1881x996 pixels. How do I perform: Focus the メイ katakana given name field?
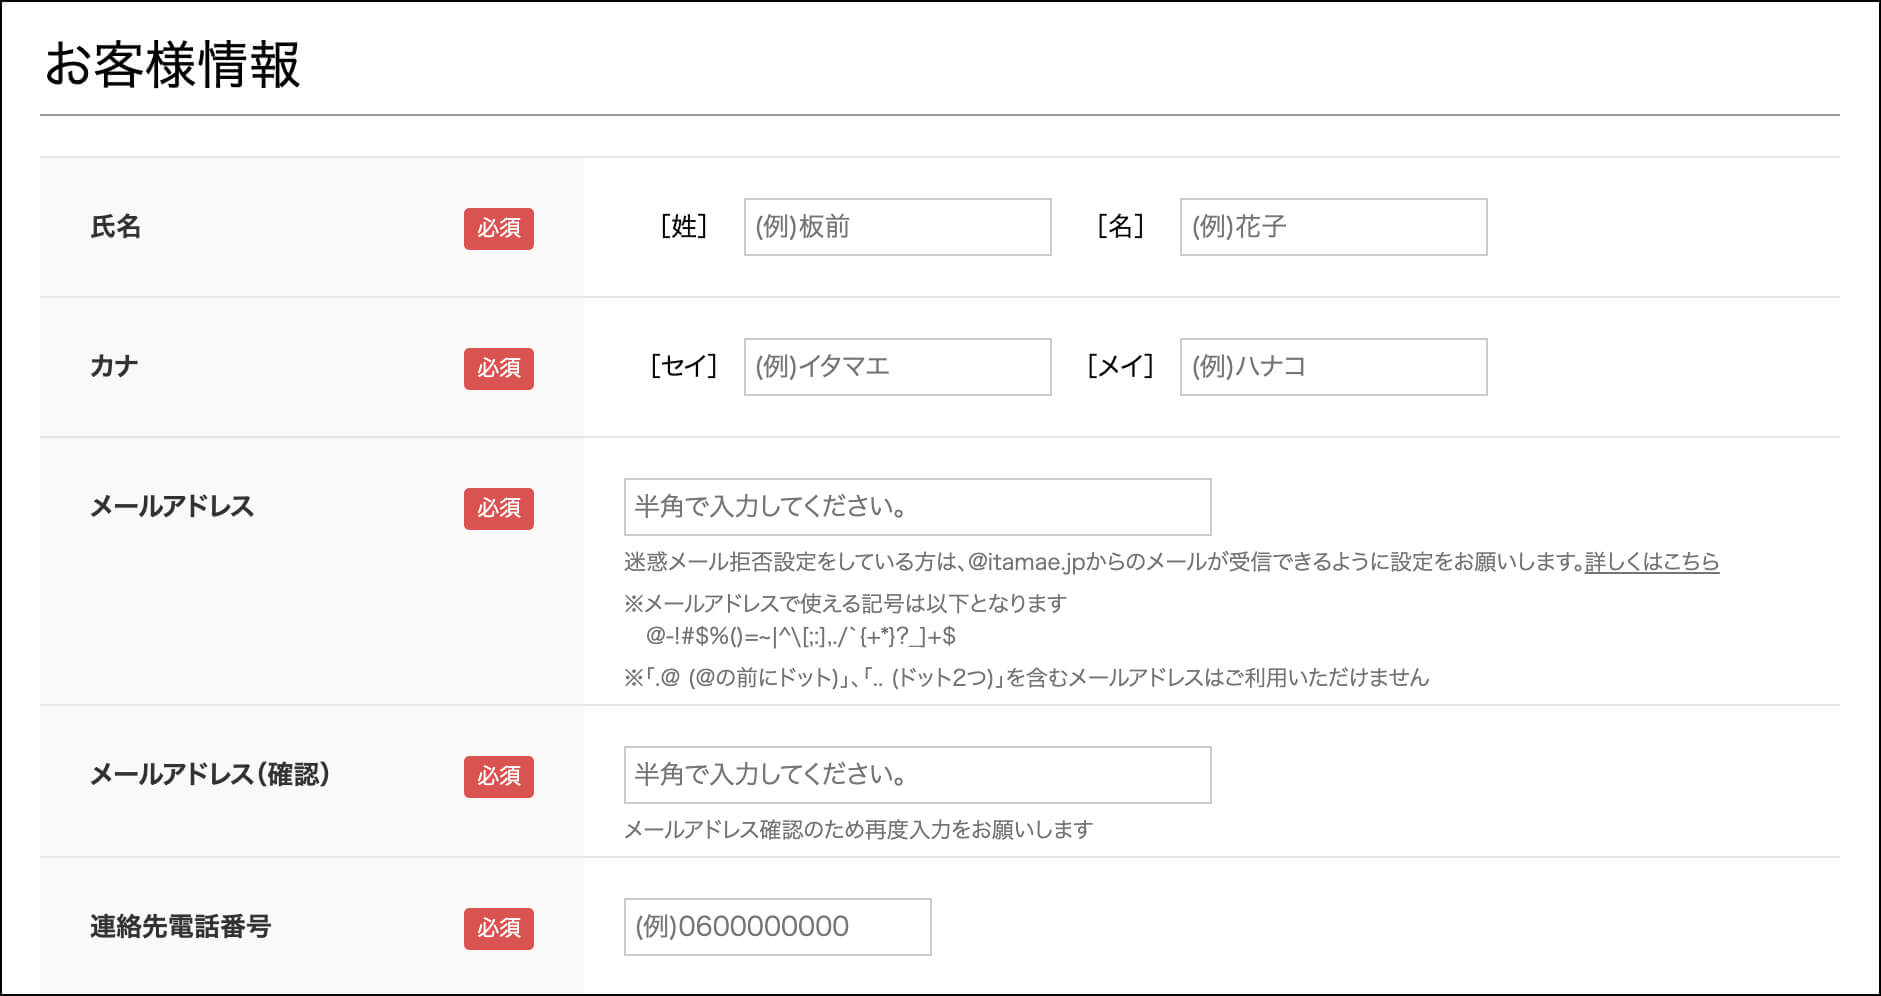[1333, 367]
